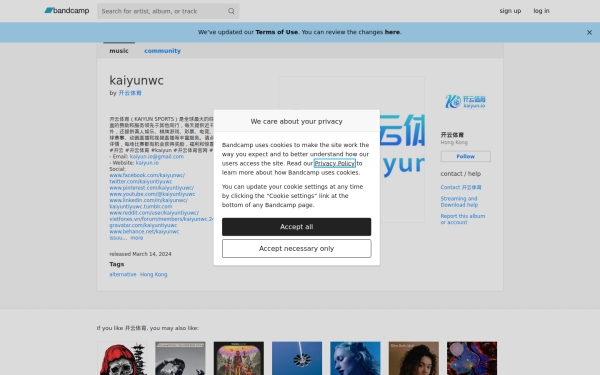The height and width of the screenshot is (375, 600).
Task: Click the album title kaiyunwc
Action: (136, 80)
